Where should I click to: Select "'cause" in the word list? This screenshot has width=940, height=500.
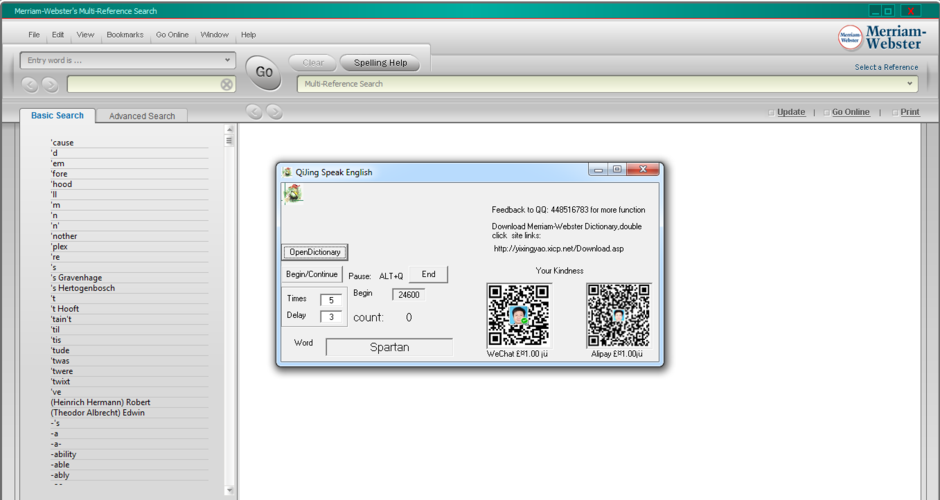[62, 143]
